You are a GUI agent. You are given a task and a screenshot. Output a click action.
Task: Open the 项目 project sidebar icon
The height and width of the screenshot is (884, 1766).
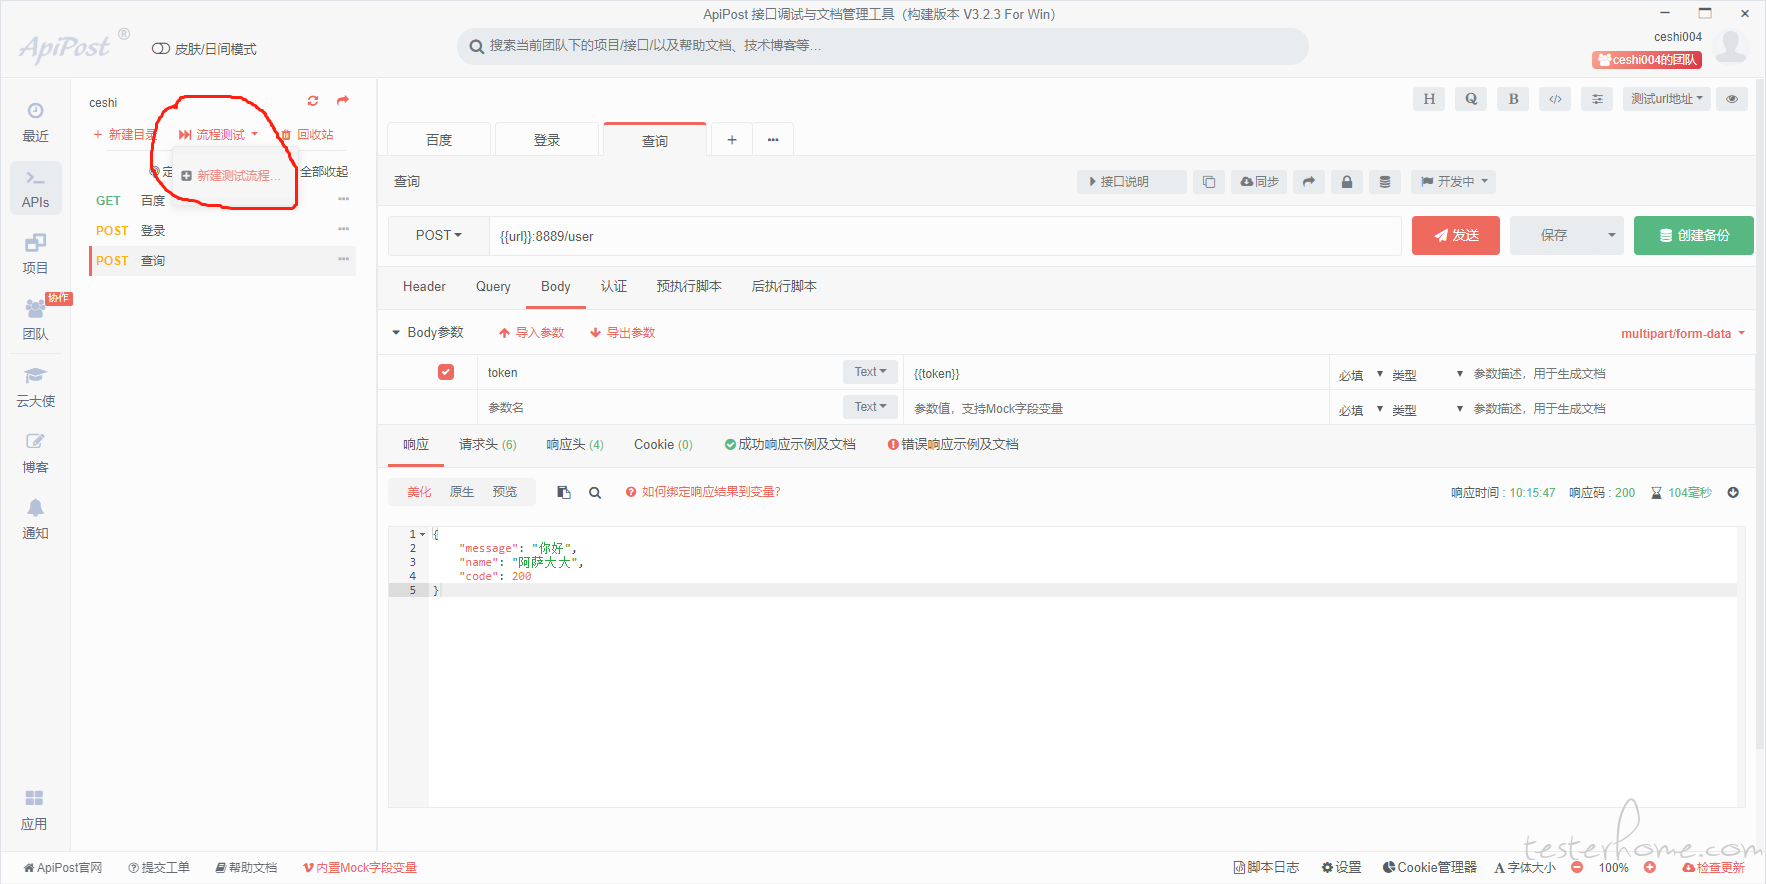tap(35, 254)
